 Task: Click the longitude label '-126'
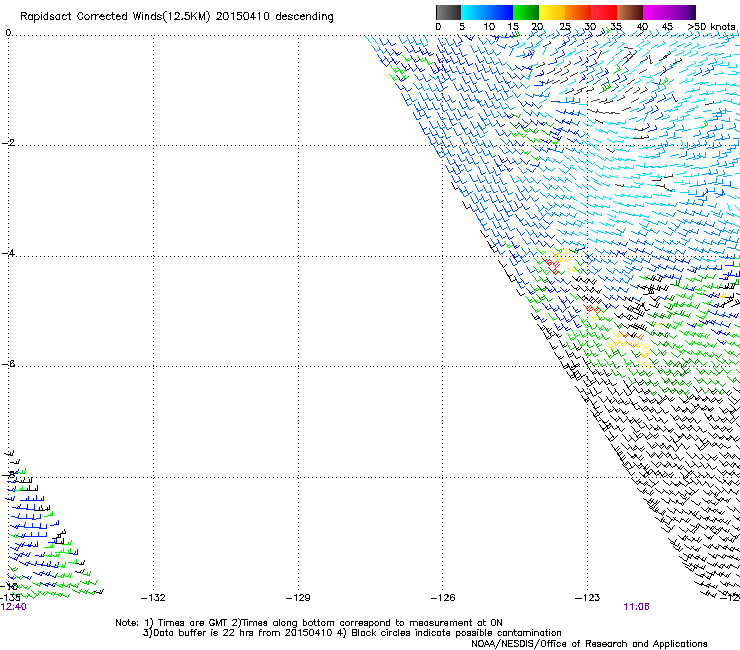[x=443, y=598]
